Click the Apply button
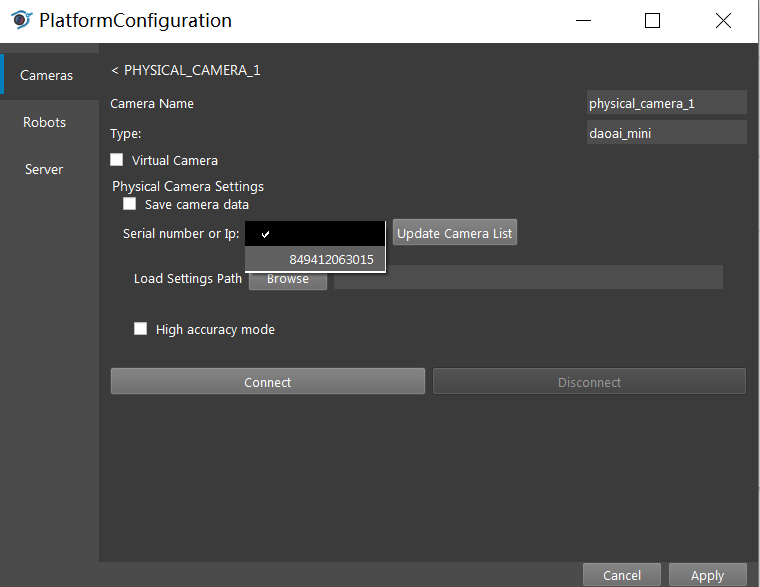This screenshot has width=760, height=587. [x=707, y=575]
